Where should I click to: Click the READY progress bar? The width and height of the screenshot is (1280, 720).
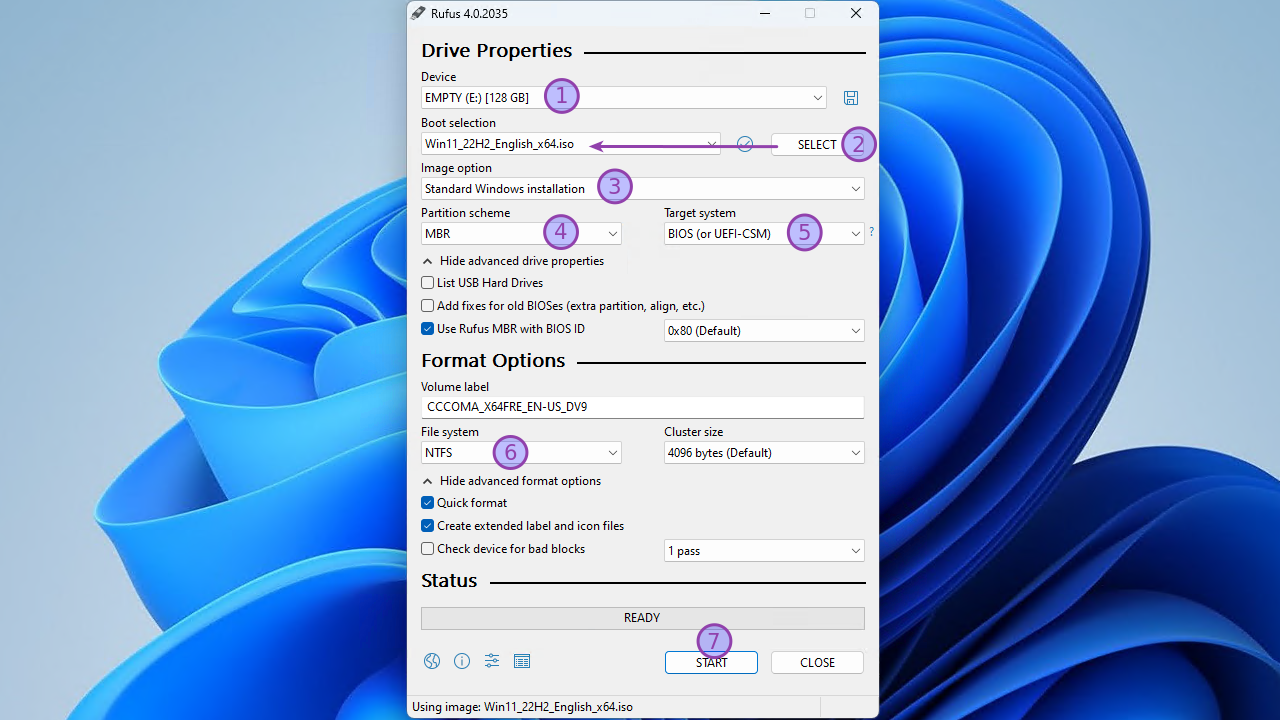643,618
